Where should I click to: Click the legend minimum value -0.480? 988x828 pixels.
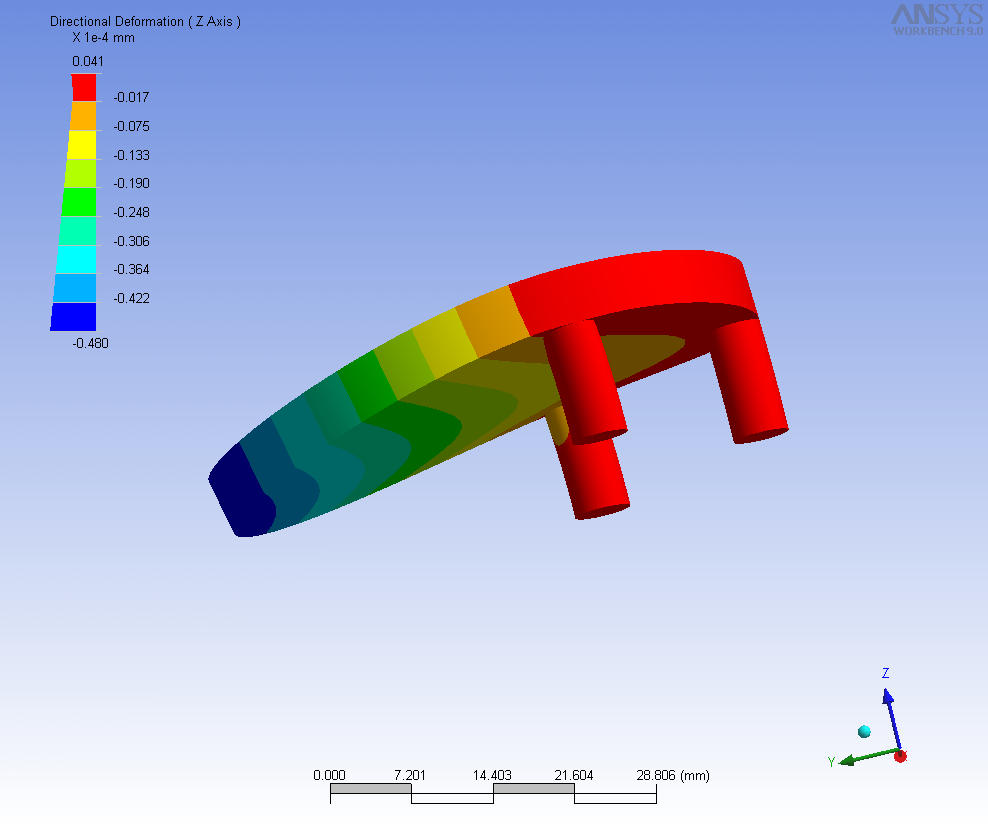(90, 343)
